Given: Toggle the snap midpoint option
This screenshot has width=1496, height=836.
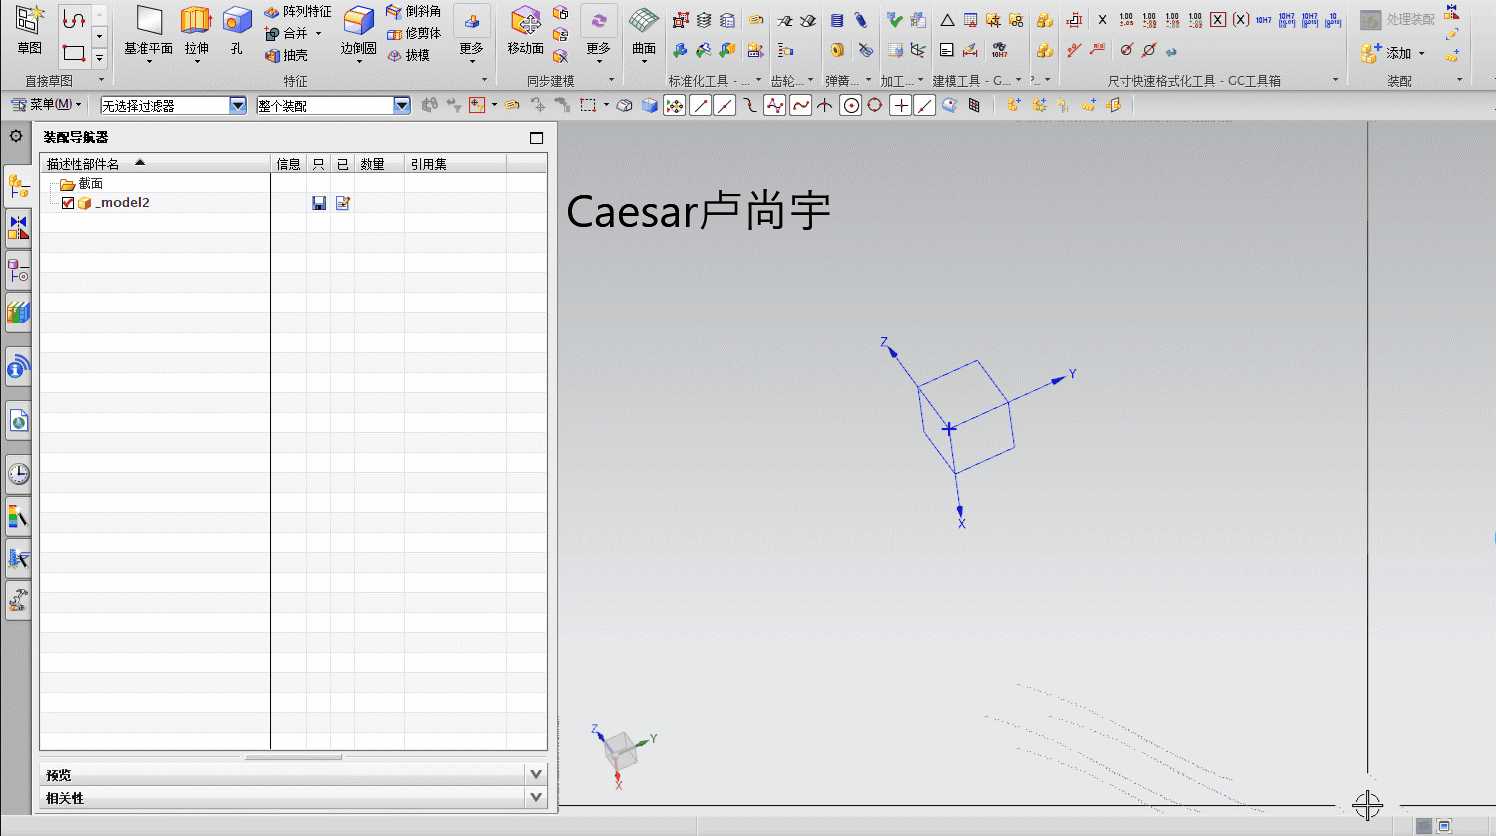Looking at the screenshot, I should click(x=725, y=105).
